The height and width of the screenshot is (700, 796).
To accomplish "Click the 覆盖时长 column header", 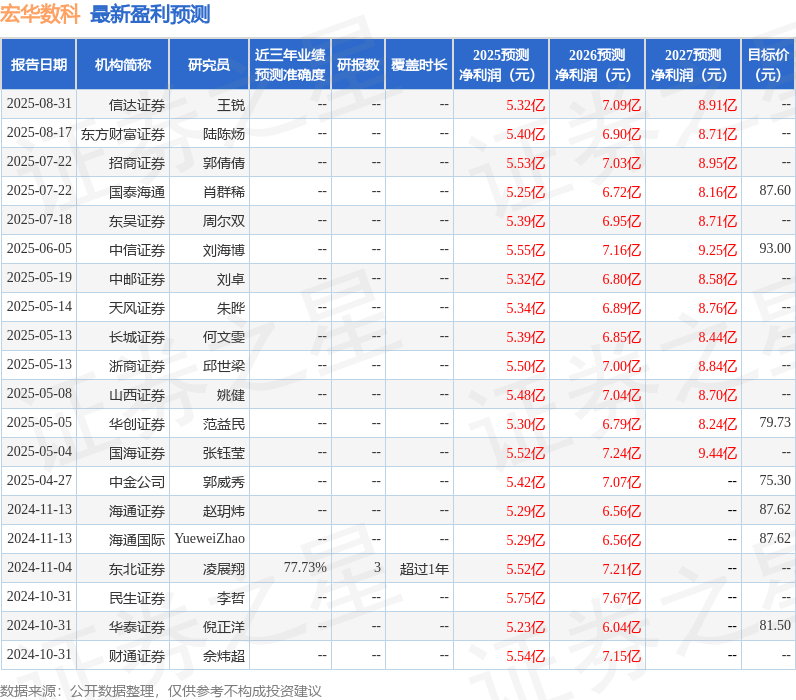I will coord(419,65).
